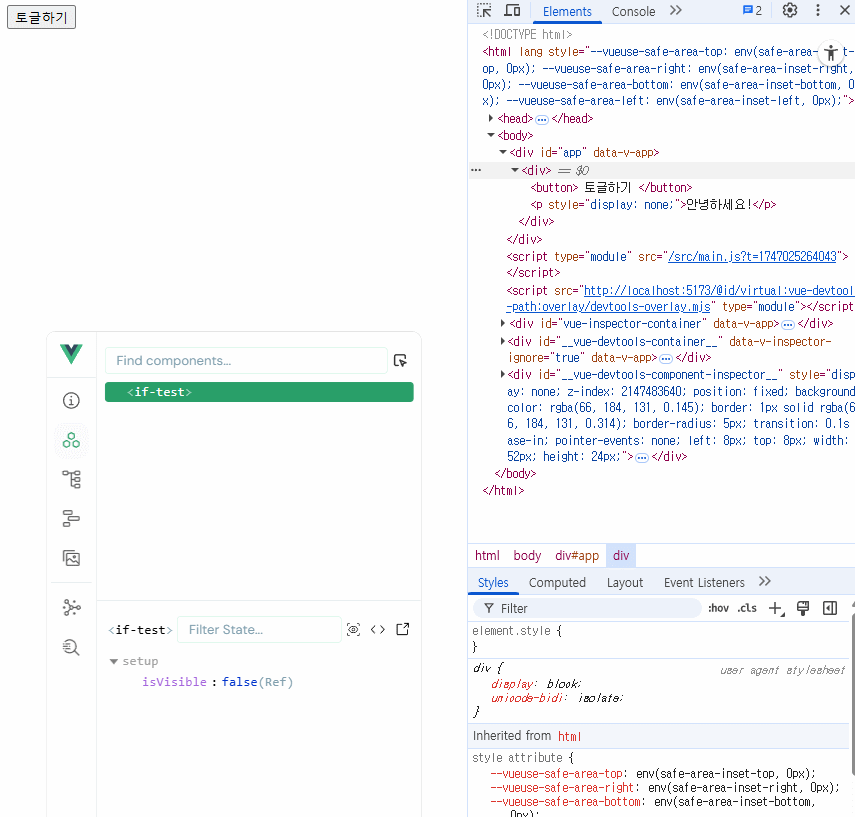Screen dimensions: 855x817
Task: Toggle the computed styles sidebar icon
Action: [830, 608]
